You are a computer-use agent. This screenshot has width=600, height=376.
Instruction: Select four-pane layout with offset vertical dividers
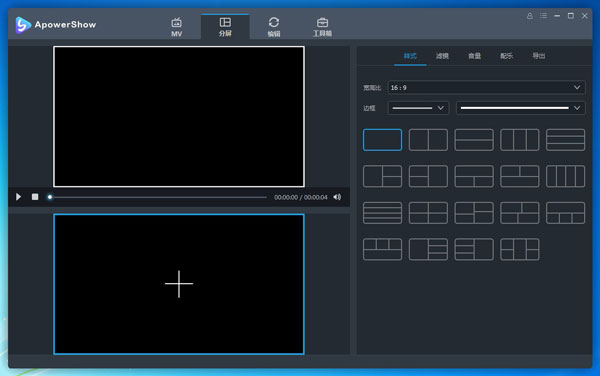click(x=520, y=213)
